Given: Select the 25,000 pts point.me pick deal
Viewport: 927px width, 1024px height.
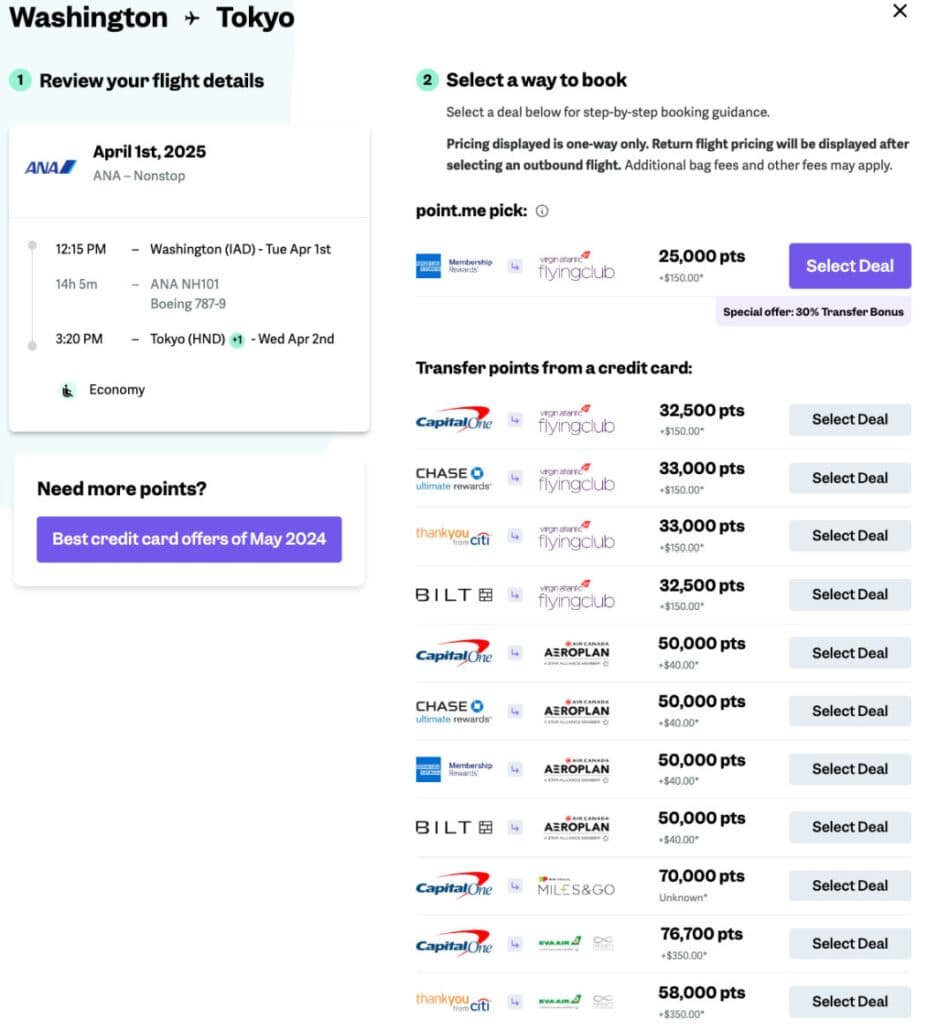Looking at the screenshot, I should click(849, 266).
